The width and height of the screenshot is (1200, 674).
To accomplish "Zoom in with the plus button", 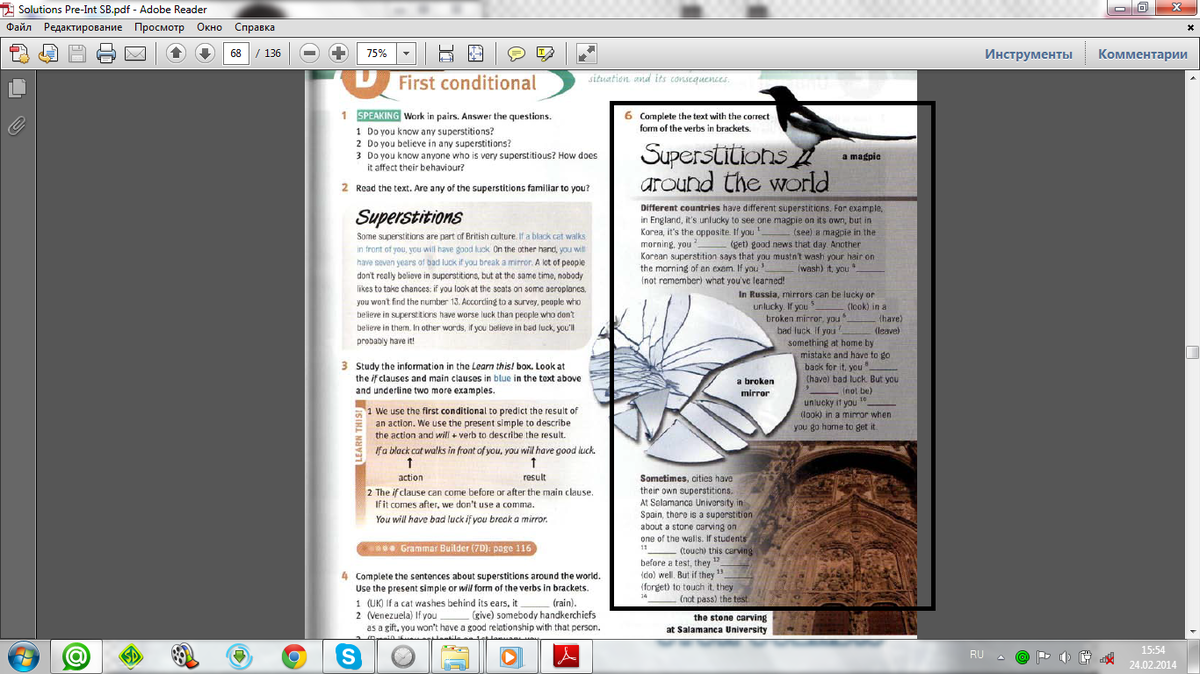I will (x=339, y=53).
